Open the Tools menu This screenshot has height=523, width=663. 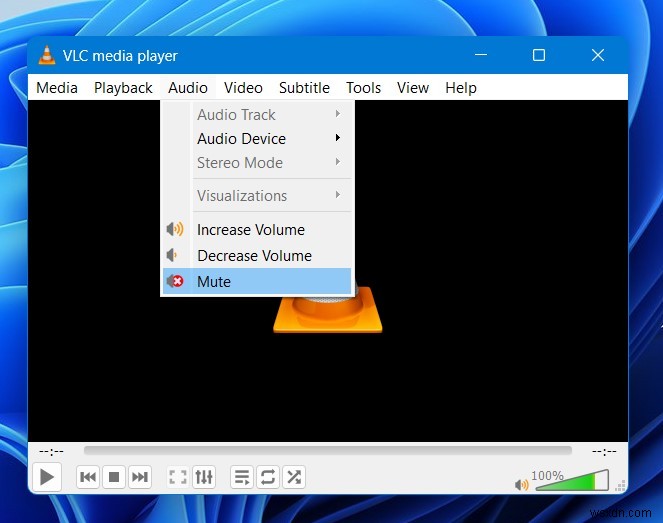click(363, 88)
